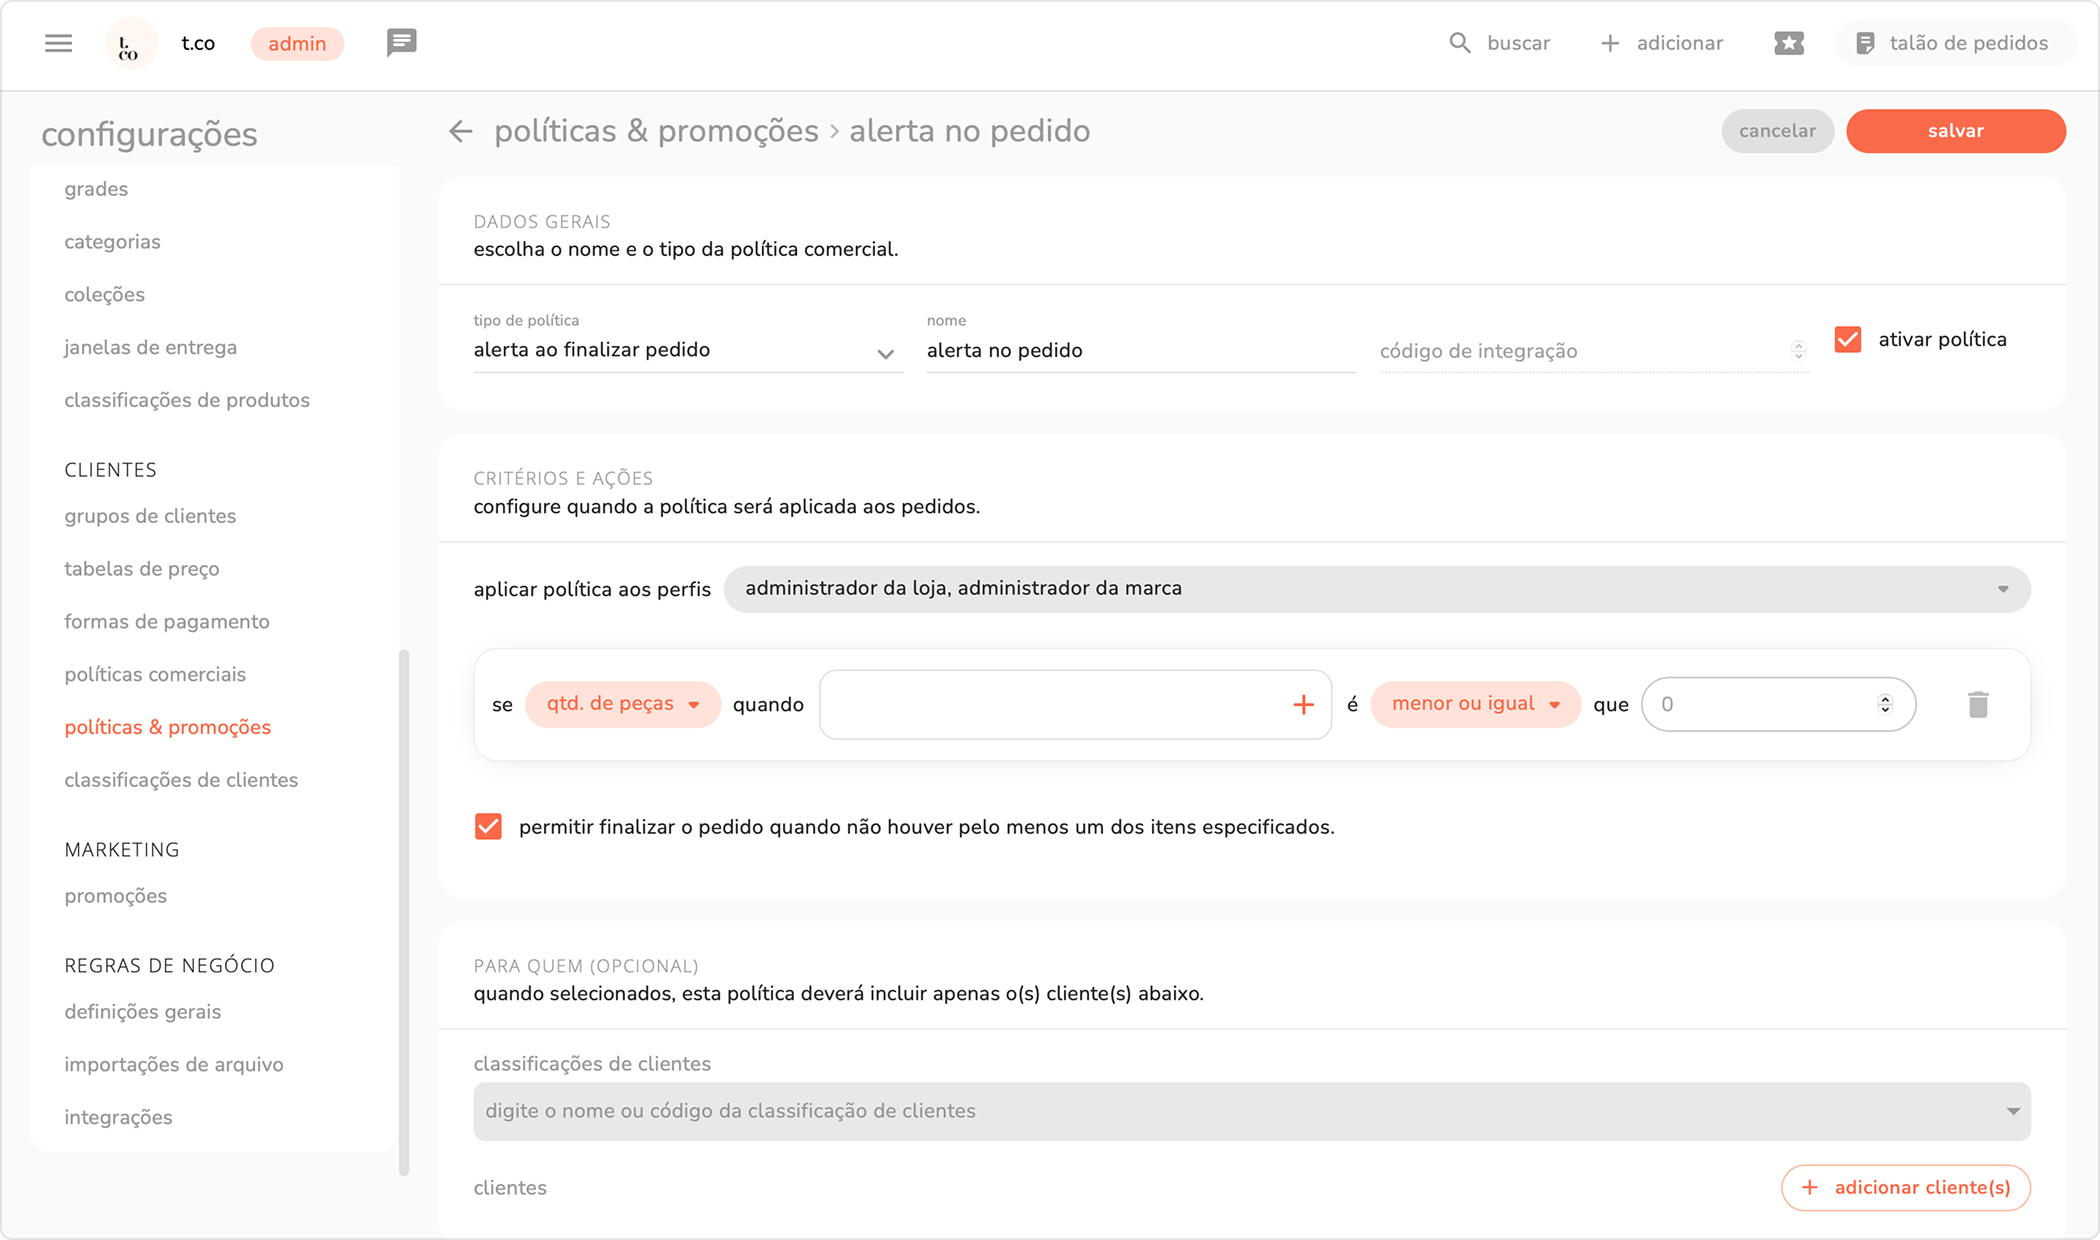Open the tipo de política dropdown
The width and height of the screenshot is (2100, 1240).
pos(687,351)
